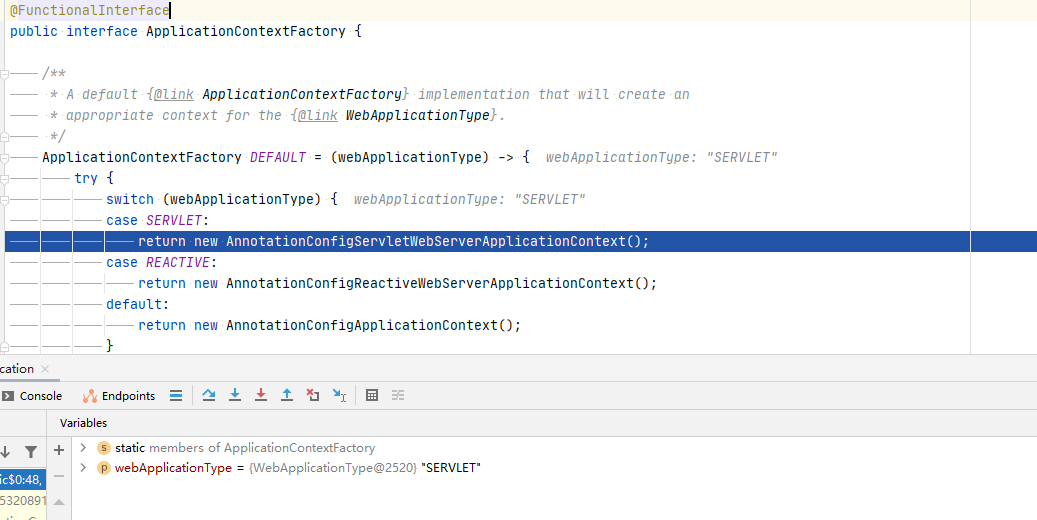Collapse the Javadoc comment at the /** line
1037x520 pixels.
click(4, 73)
